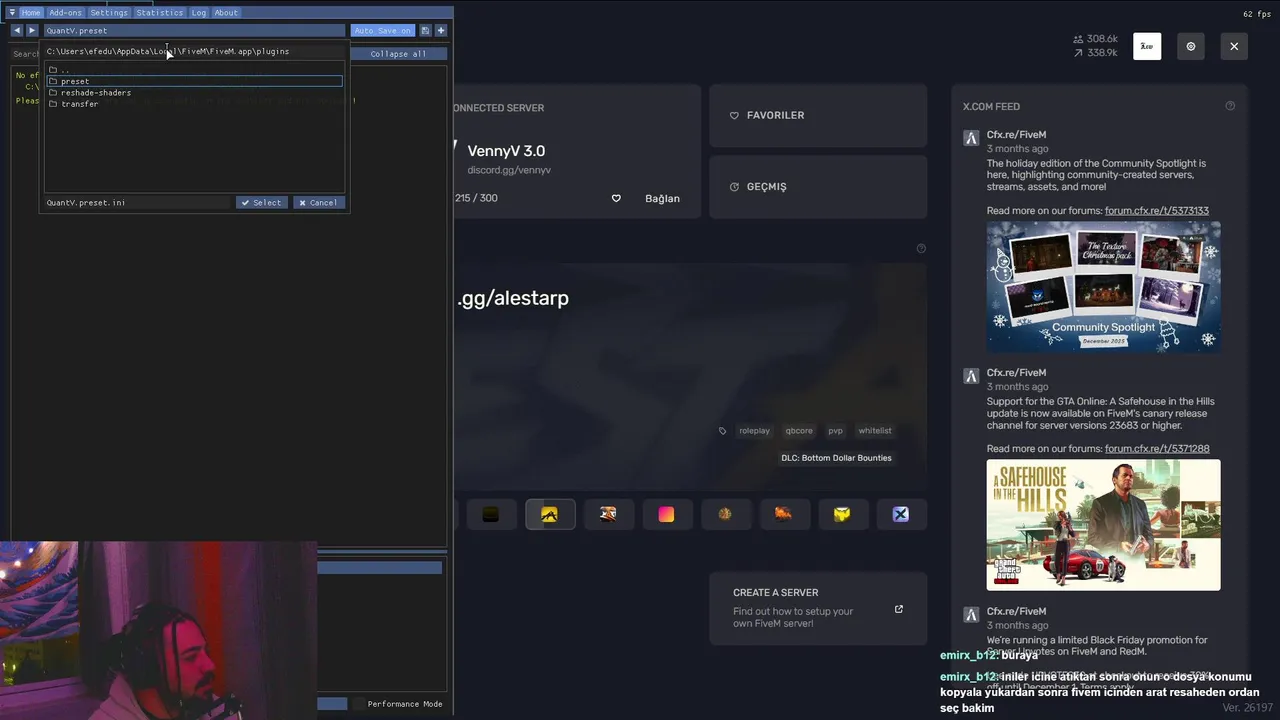Open the preset folder
Viewport: 1280px width, 720px height.
tap(195, 81)
